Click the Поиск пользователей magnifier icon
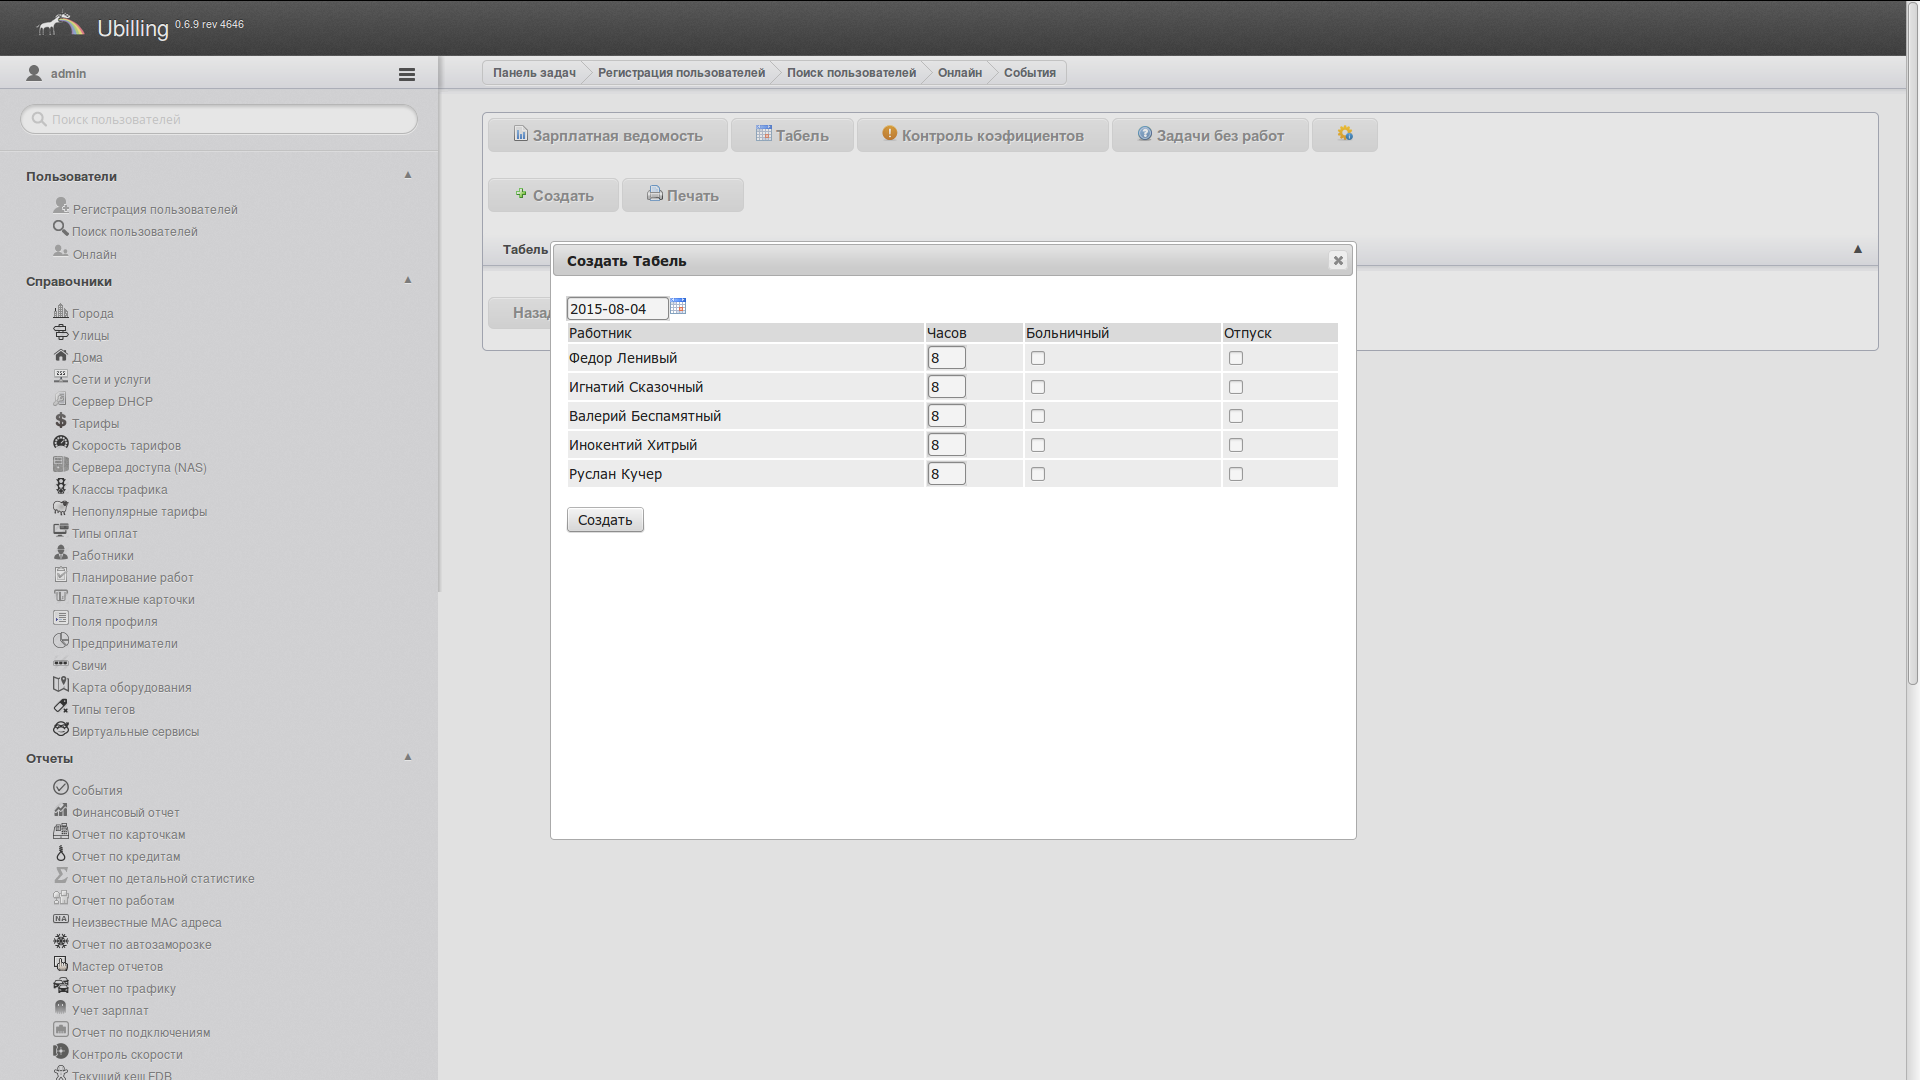 (61, 229)
